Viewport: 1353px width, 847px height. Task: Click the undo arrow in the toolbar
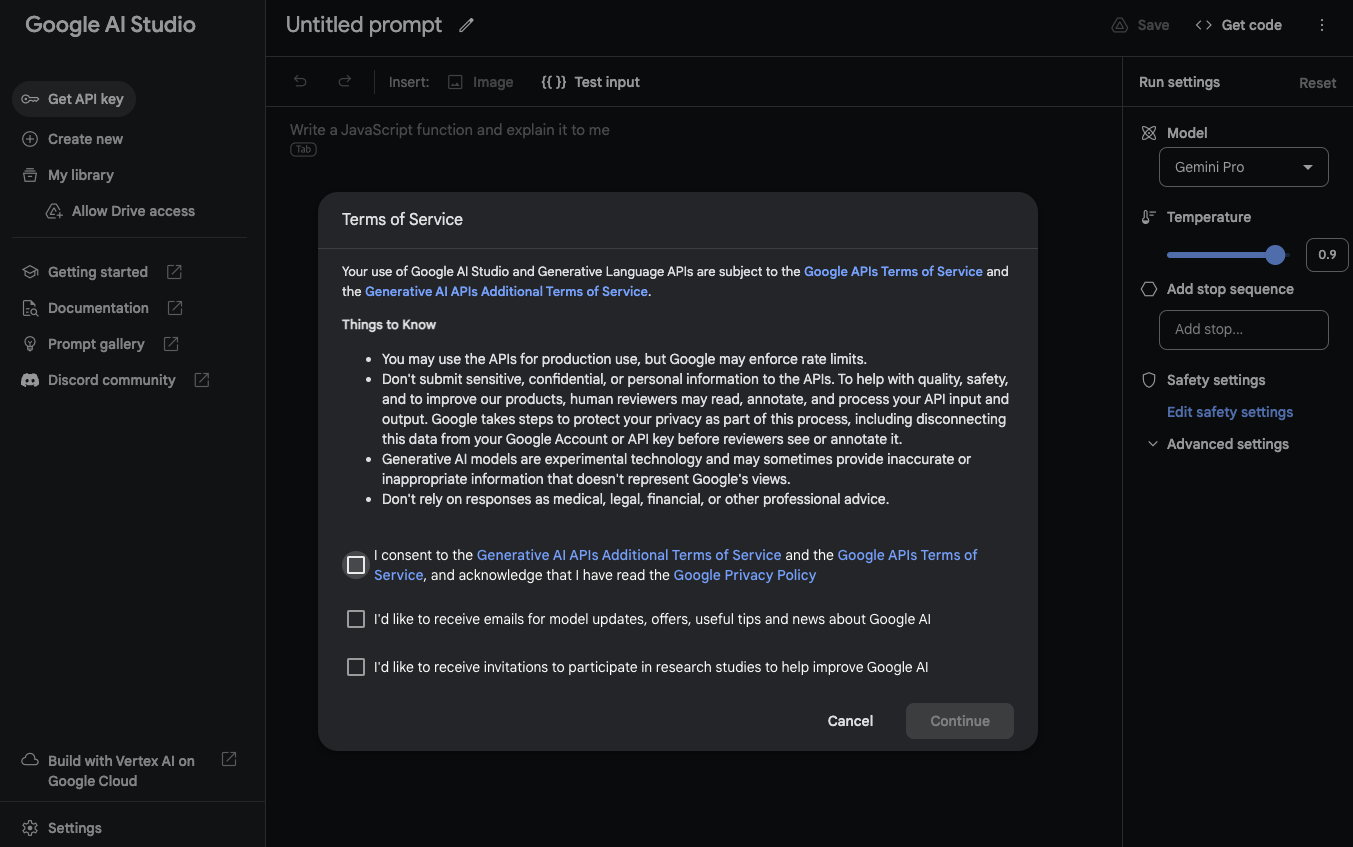coord(300,82)
